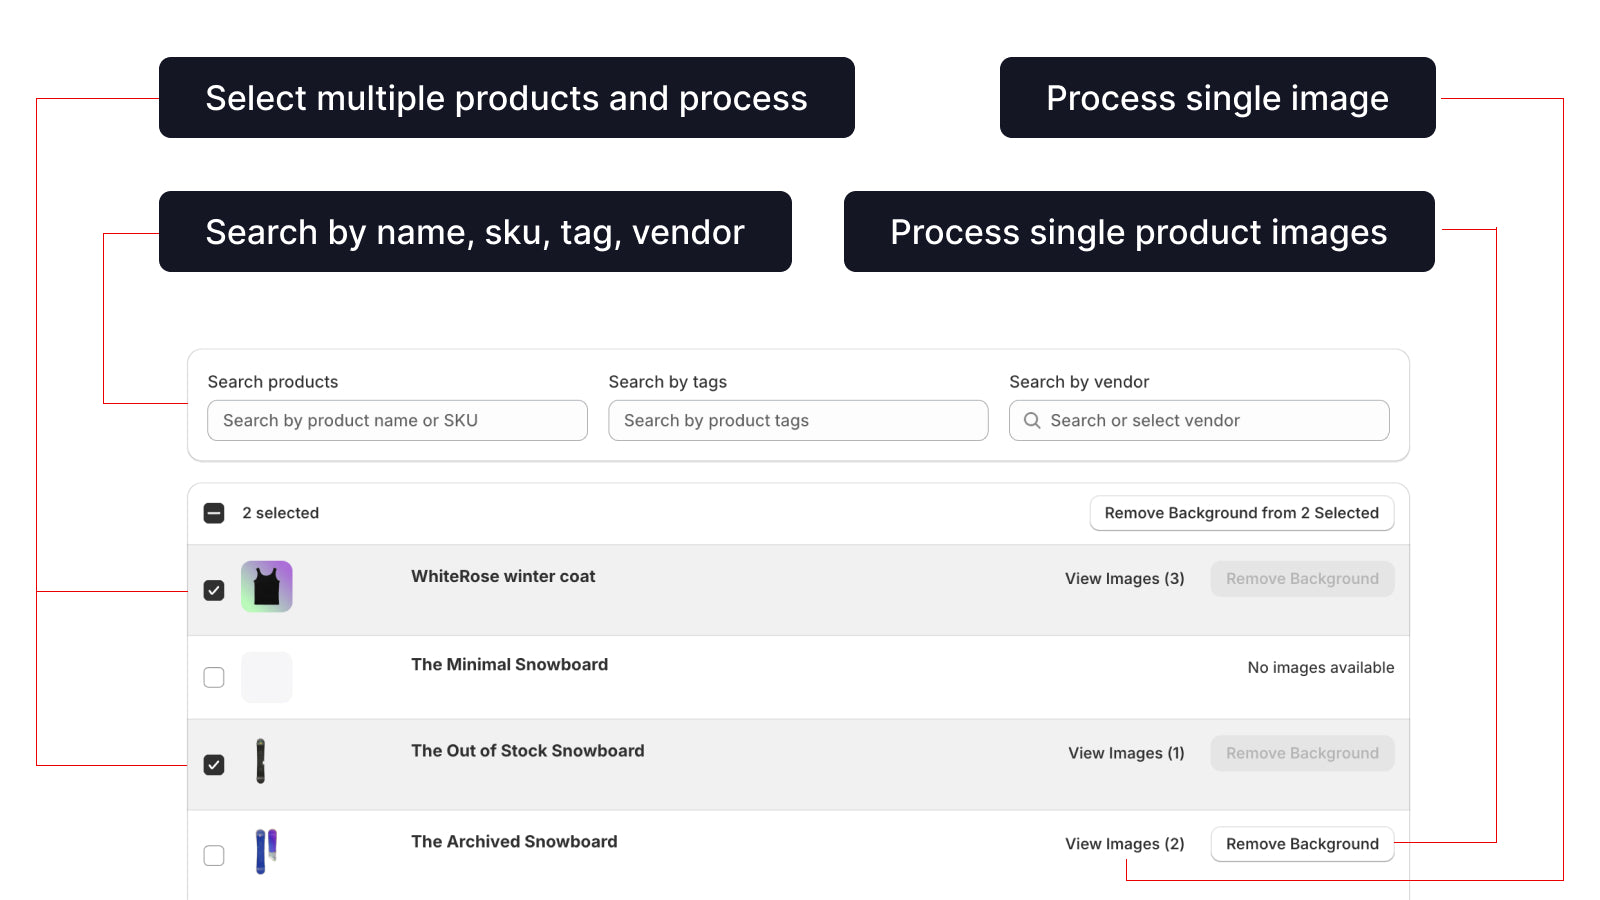Focus the Search by product name or SKU field

(x=397, y=421)
